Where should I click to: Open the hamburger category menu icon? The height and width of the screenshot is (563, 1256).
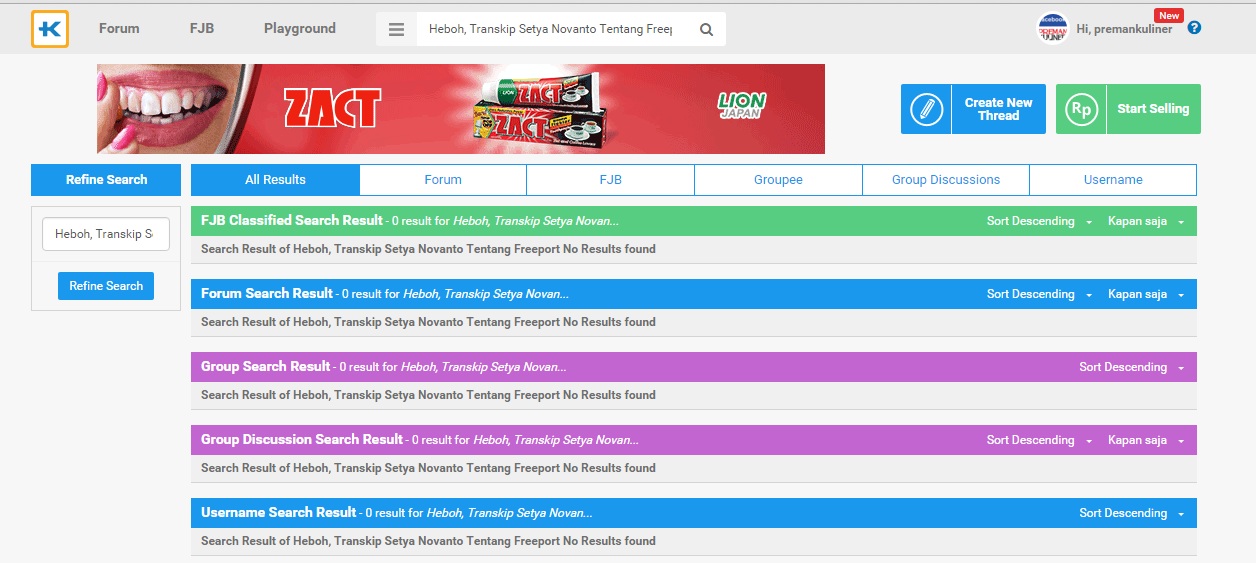396,30
